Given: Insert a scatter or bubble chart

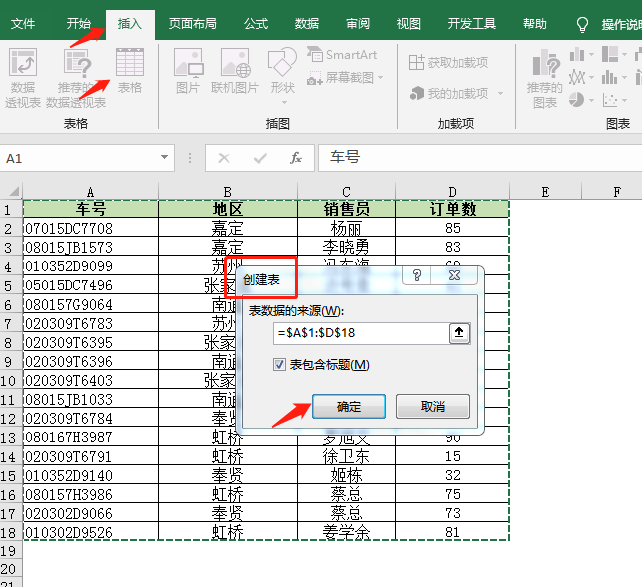Looking at the screenshot, I should tap(610, 100).
